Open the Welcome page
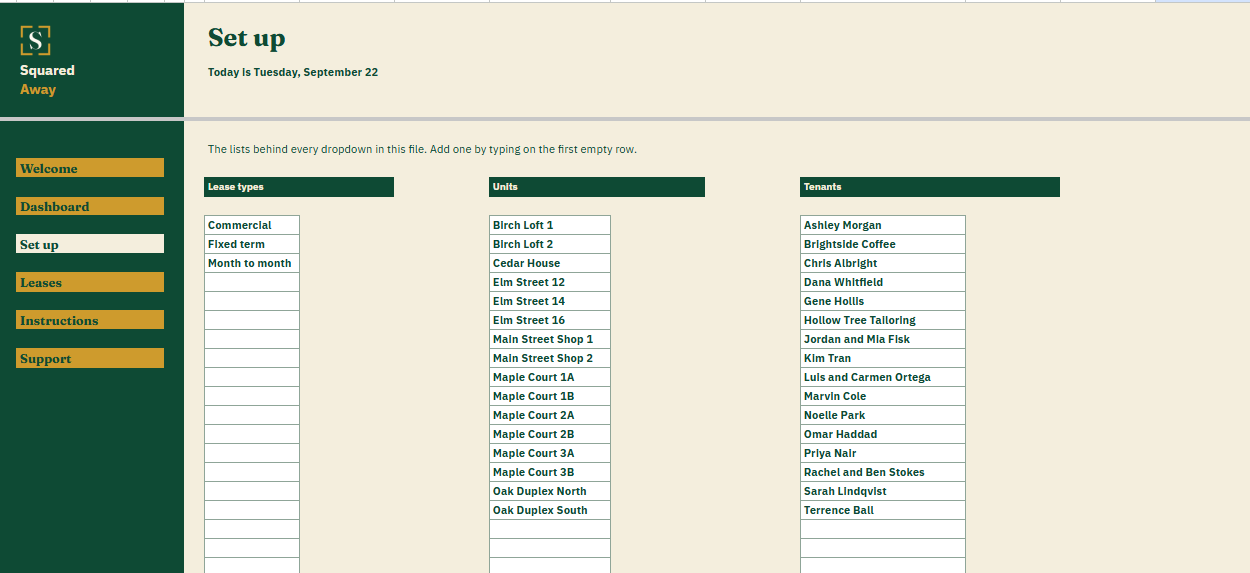The height and width of the screenshot is (573, 1250). coord(90,168)
